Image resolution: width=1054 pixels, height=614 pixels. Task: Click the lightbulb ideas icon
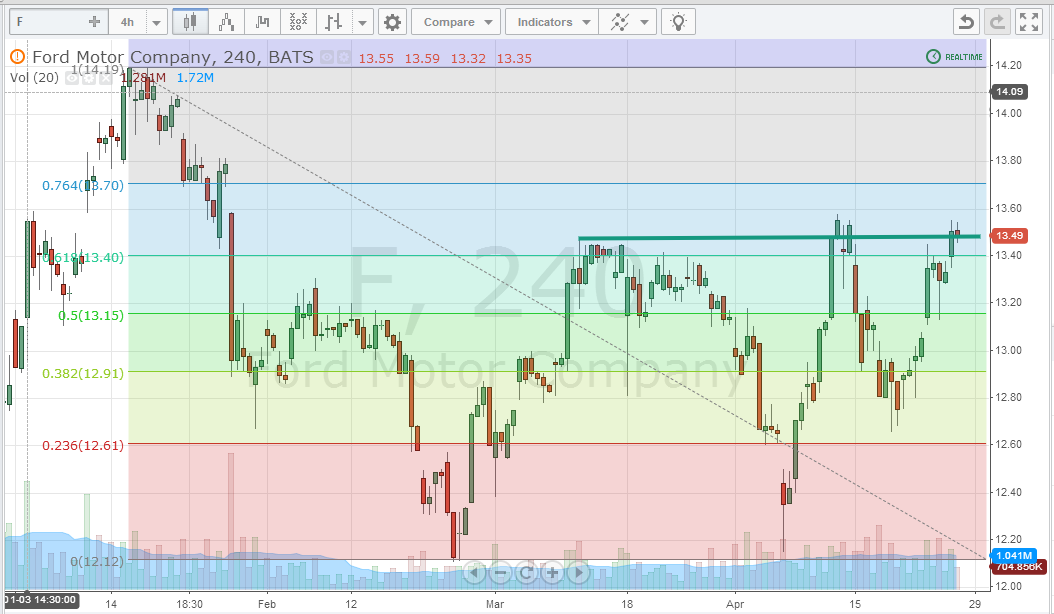(x=678, y=22)
